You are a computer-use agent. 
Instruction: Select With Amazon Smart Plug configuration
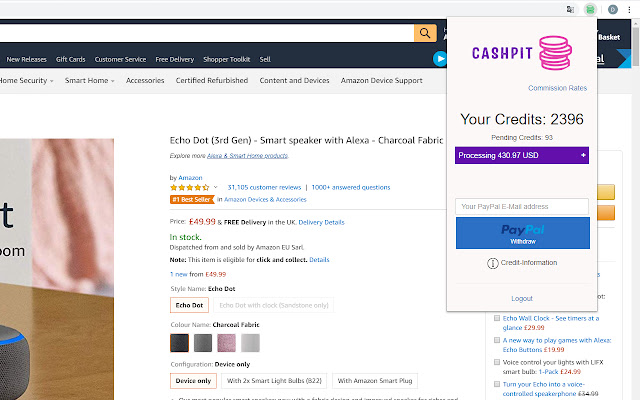[375, 381]
